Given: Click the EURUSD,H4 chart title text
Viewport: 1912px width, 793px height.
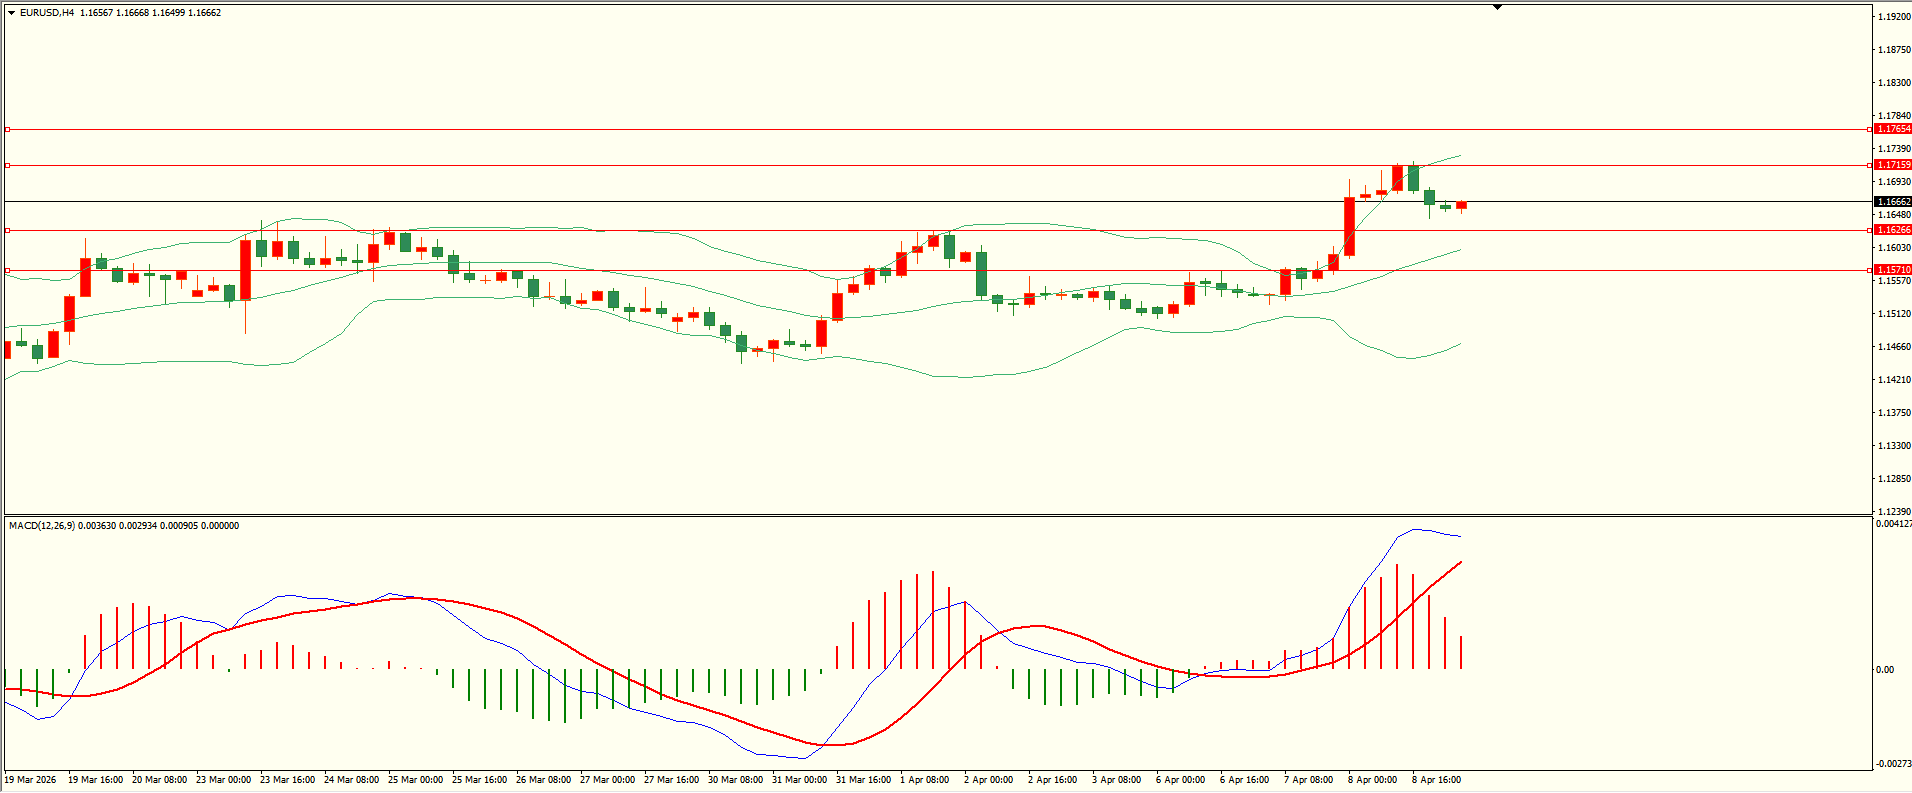Looking at the screenshot, I should click(x=47, y=13).
